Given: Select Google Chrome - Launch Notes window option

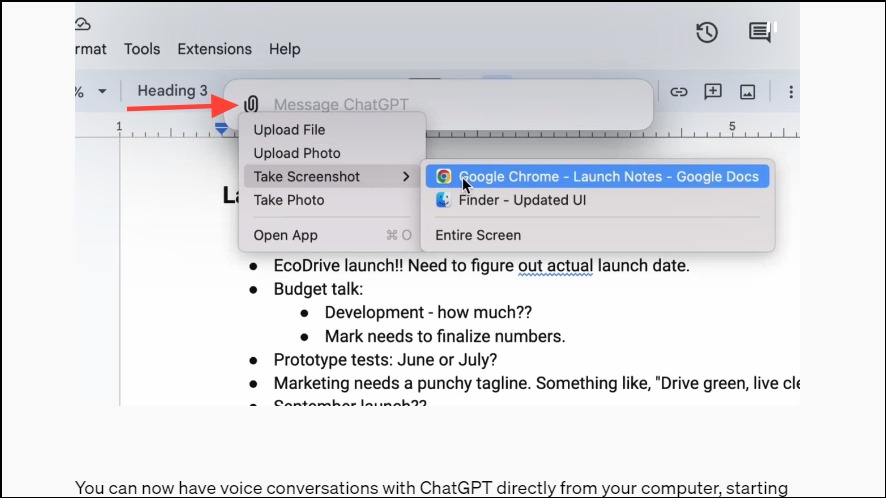Looking at the screenshot, I should (x=597, y=176).
